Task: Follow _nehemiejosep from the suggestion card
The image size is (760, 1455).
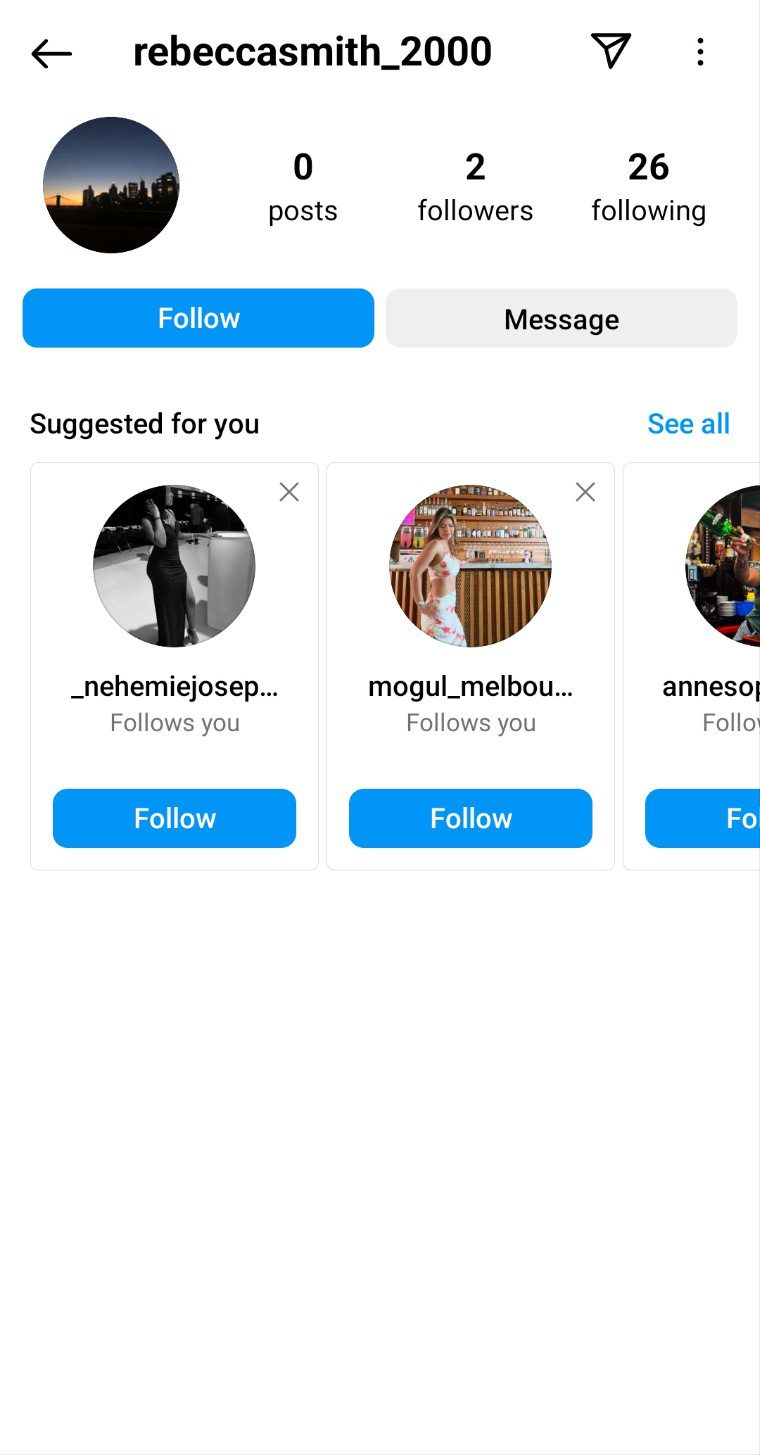Action: click(x=174, y=818)
